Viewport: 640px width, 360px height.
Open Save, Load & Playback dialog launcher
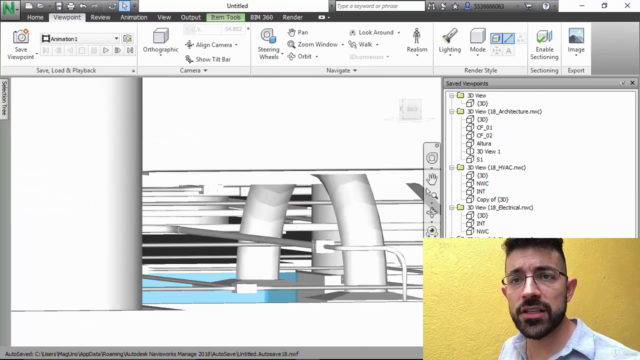pyautogui.click(x=133, y=71)
